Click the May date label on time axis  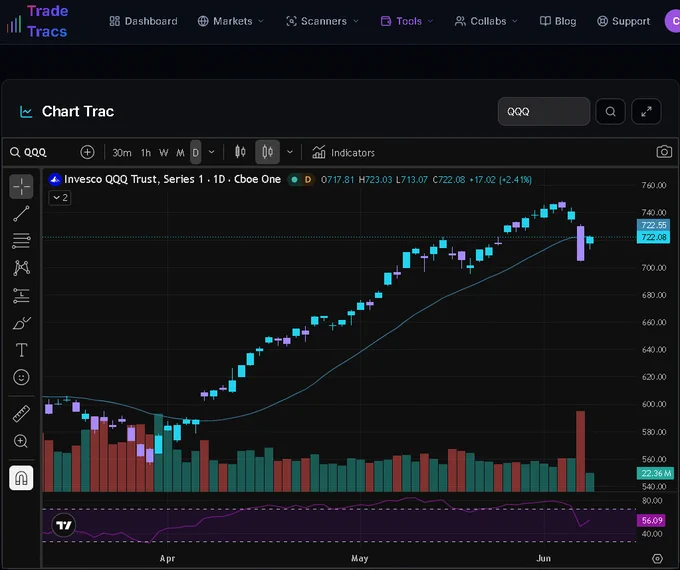click(x=360, y=558)
